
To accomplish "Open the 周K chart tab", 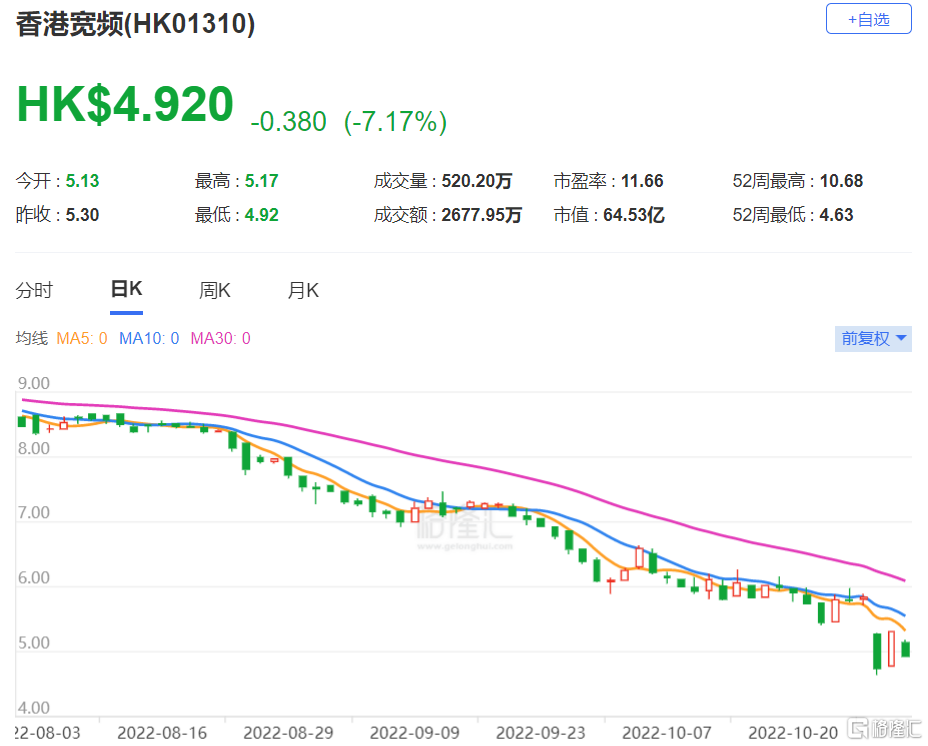I will pyautogui.click(x=214, y=290).
